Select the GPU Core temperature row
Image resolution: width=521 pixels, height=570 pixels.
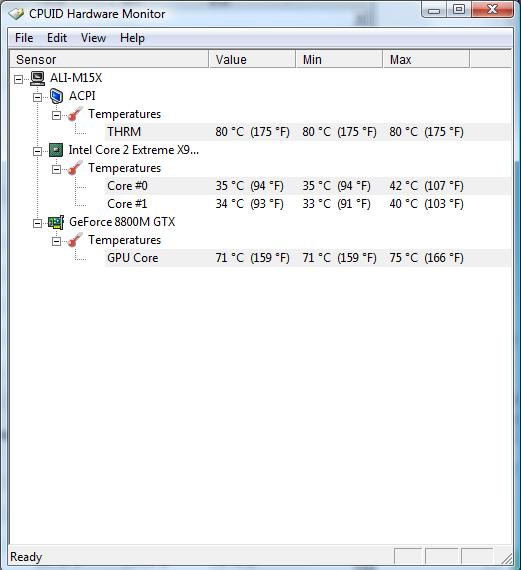pyautogui.click(x=308, y=258)
